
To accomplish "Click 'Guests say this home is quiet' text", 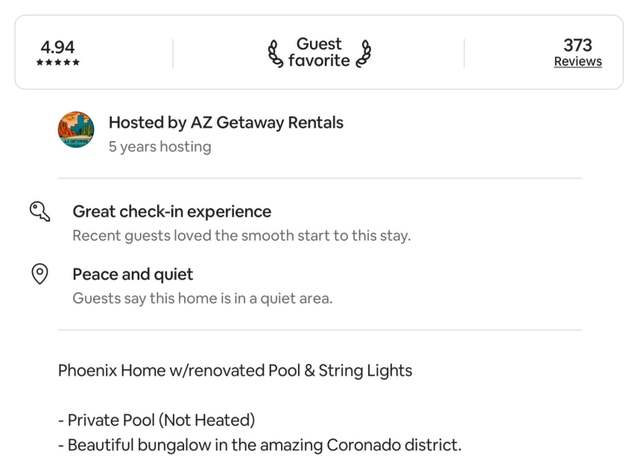I will (202, 298).
